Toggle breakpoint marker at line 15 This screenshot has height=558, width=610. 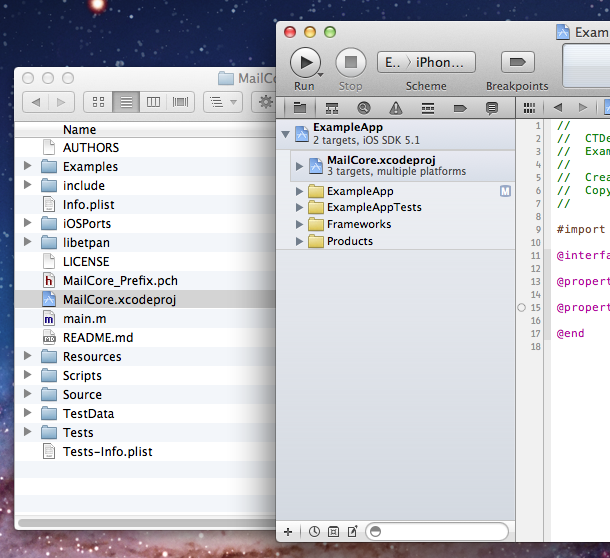pos(521,307)
